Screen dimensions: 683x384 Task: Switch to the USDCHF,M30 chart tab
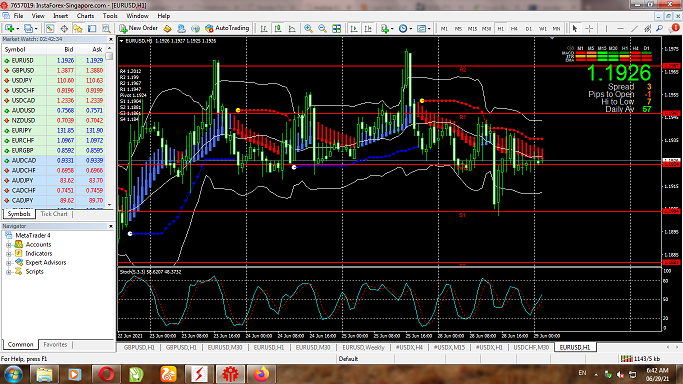(531, 347)
